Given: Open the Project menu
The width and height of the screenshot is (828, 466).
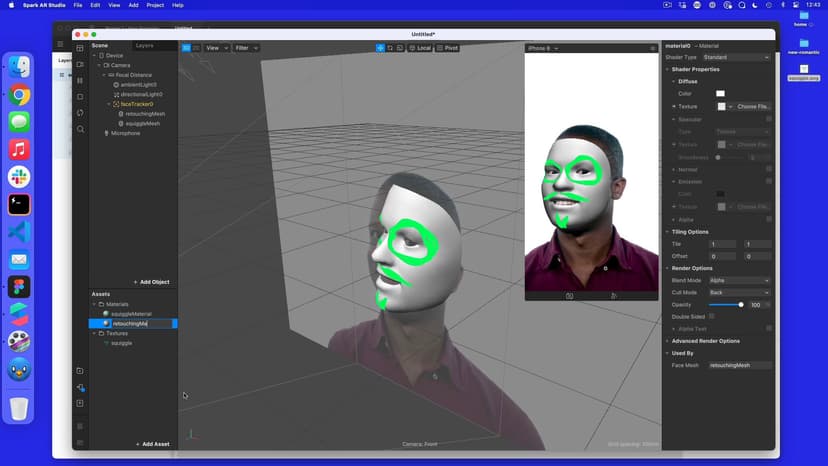Looking at the screenshot, I should click(155, 5).
